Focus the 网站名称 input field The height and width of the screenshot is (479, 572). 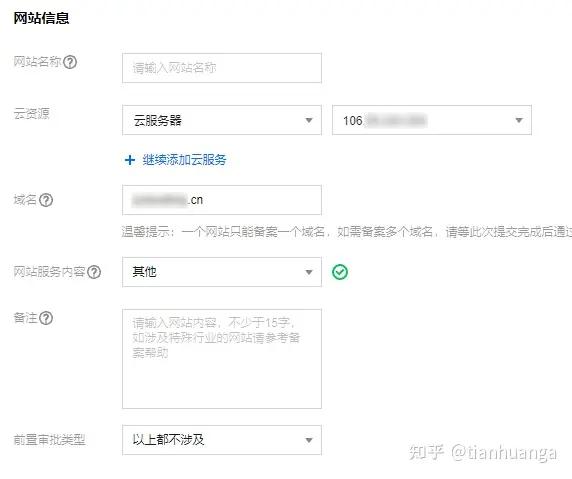tap(222, 68)
